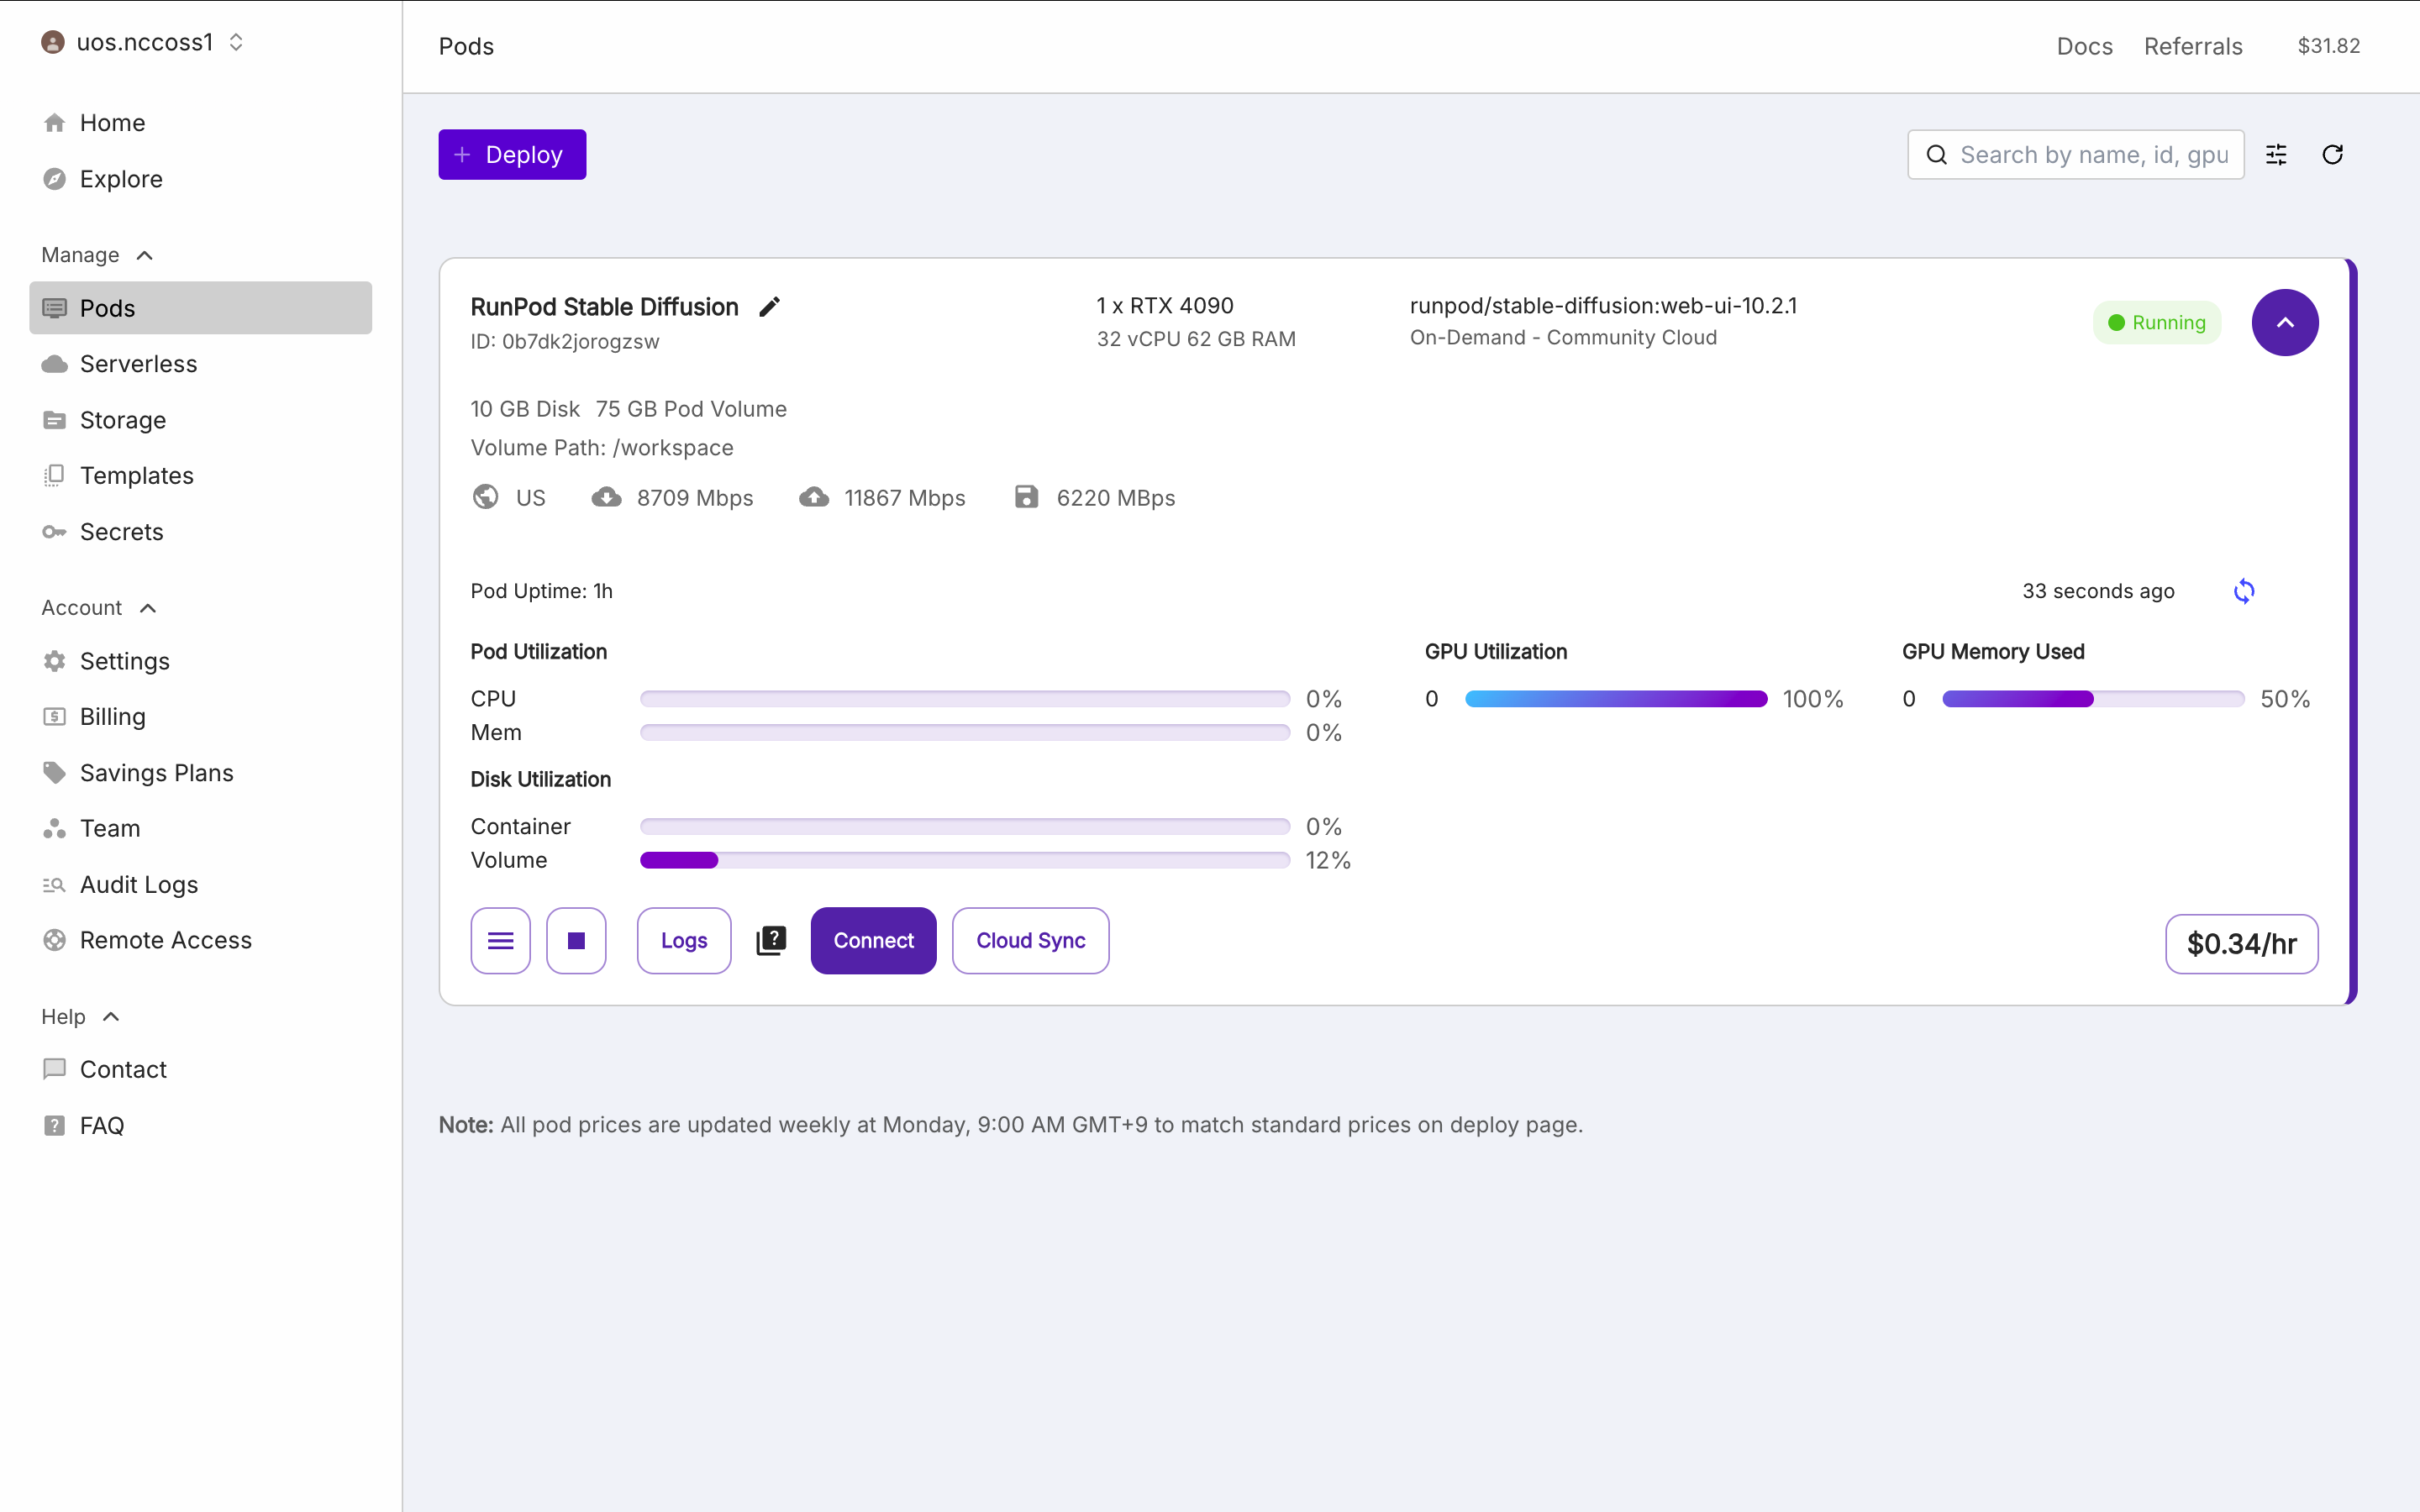This screenshot has height=1512, width=2420.
Task: Open the filter settings icon near search
Action: 2276,155
